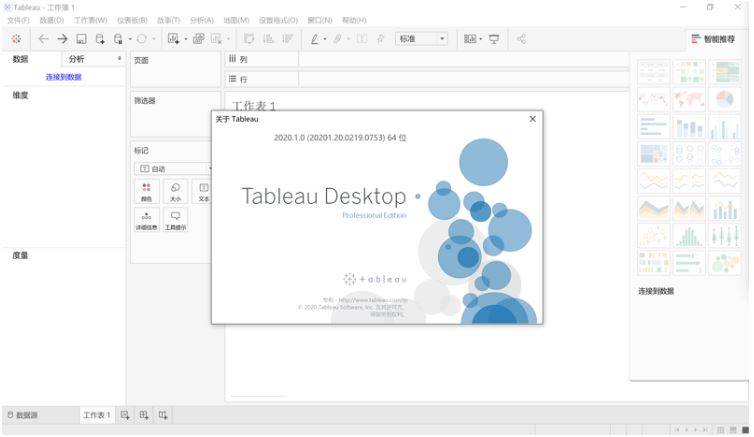The image size is (754, 437).
Task: Expand the 标准 view fit dropdown
Action: [x=421, y=39]
